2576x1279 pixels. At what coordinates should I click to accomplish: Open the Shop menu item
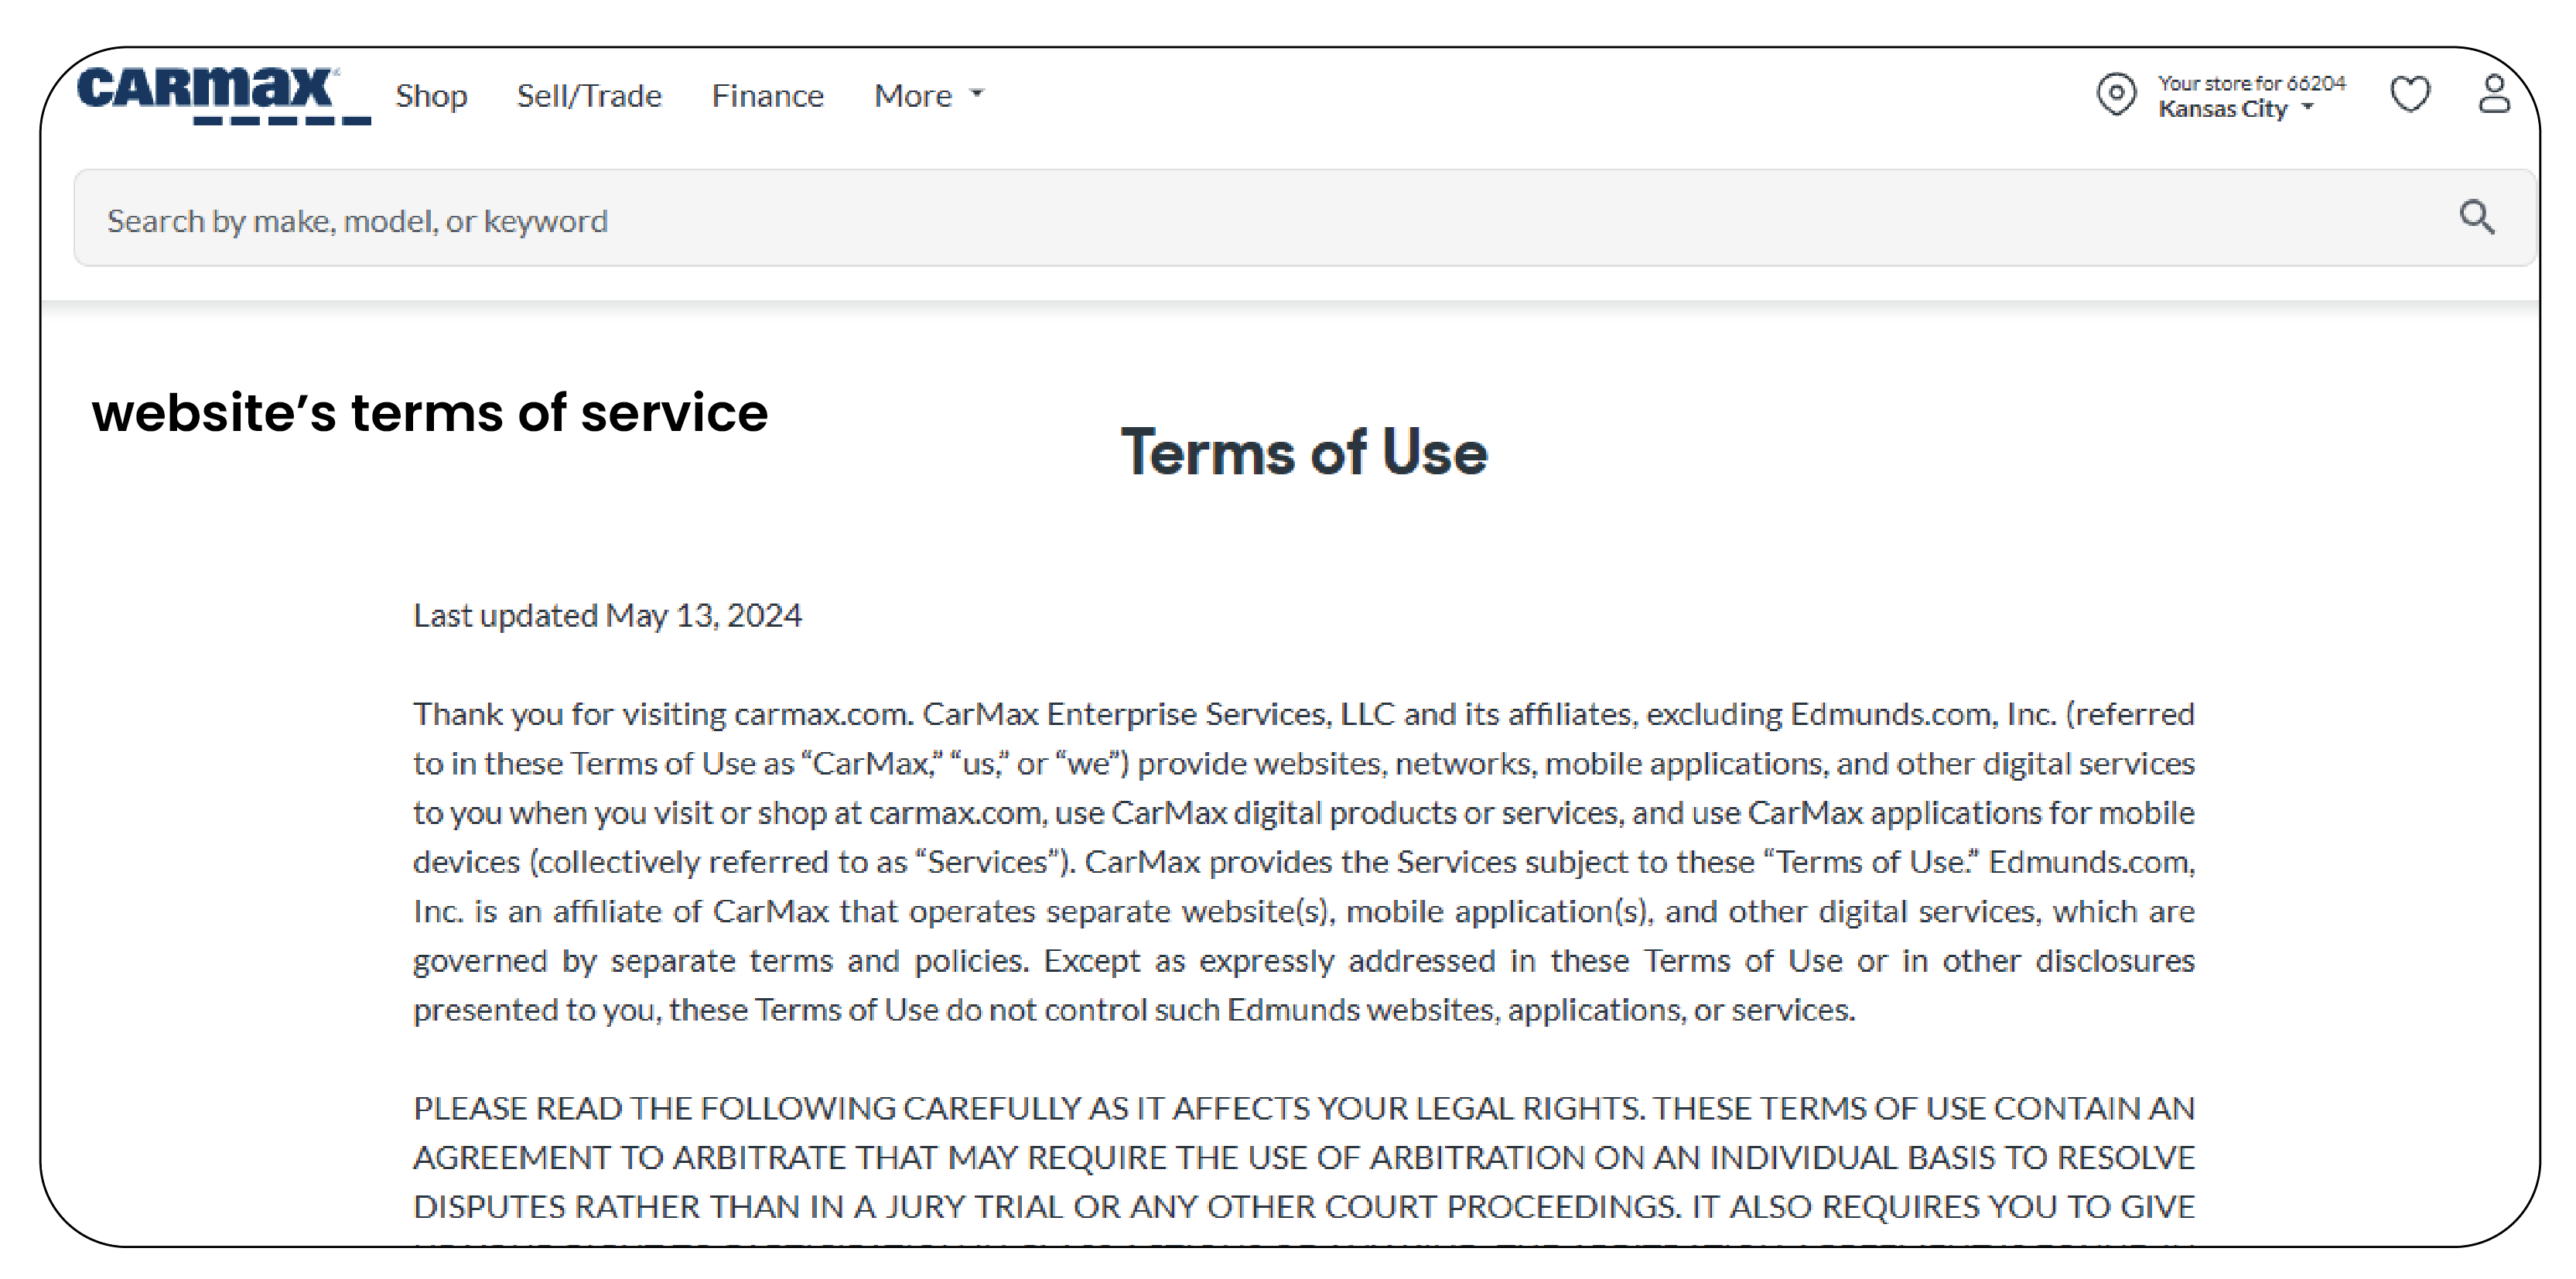(x=431, y=96)
